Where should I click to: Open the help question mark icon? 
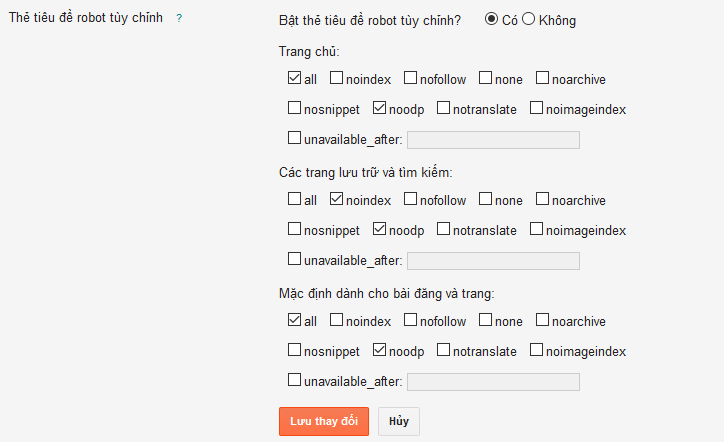(x=179, y=18)
